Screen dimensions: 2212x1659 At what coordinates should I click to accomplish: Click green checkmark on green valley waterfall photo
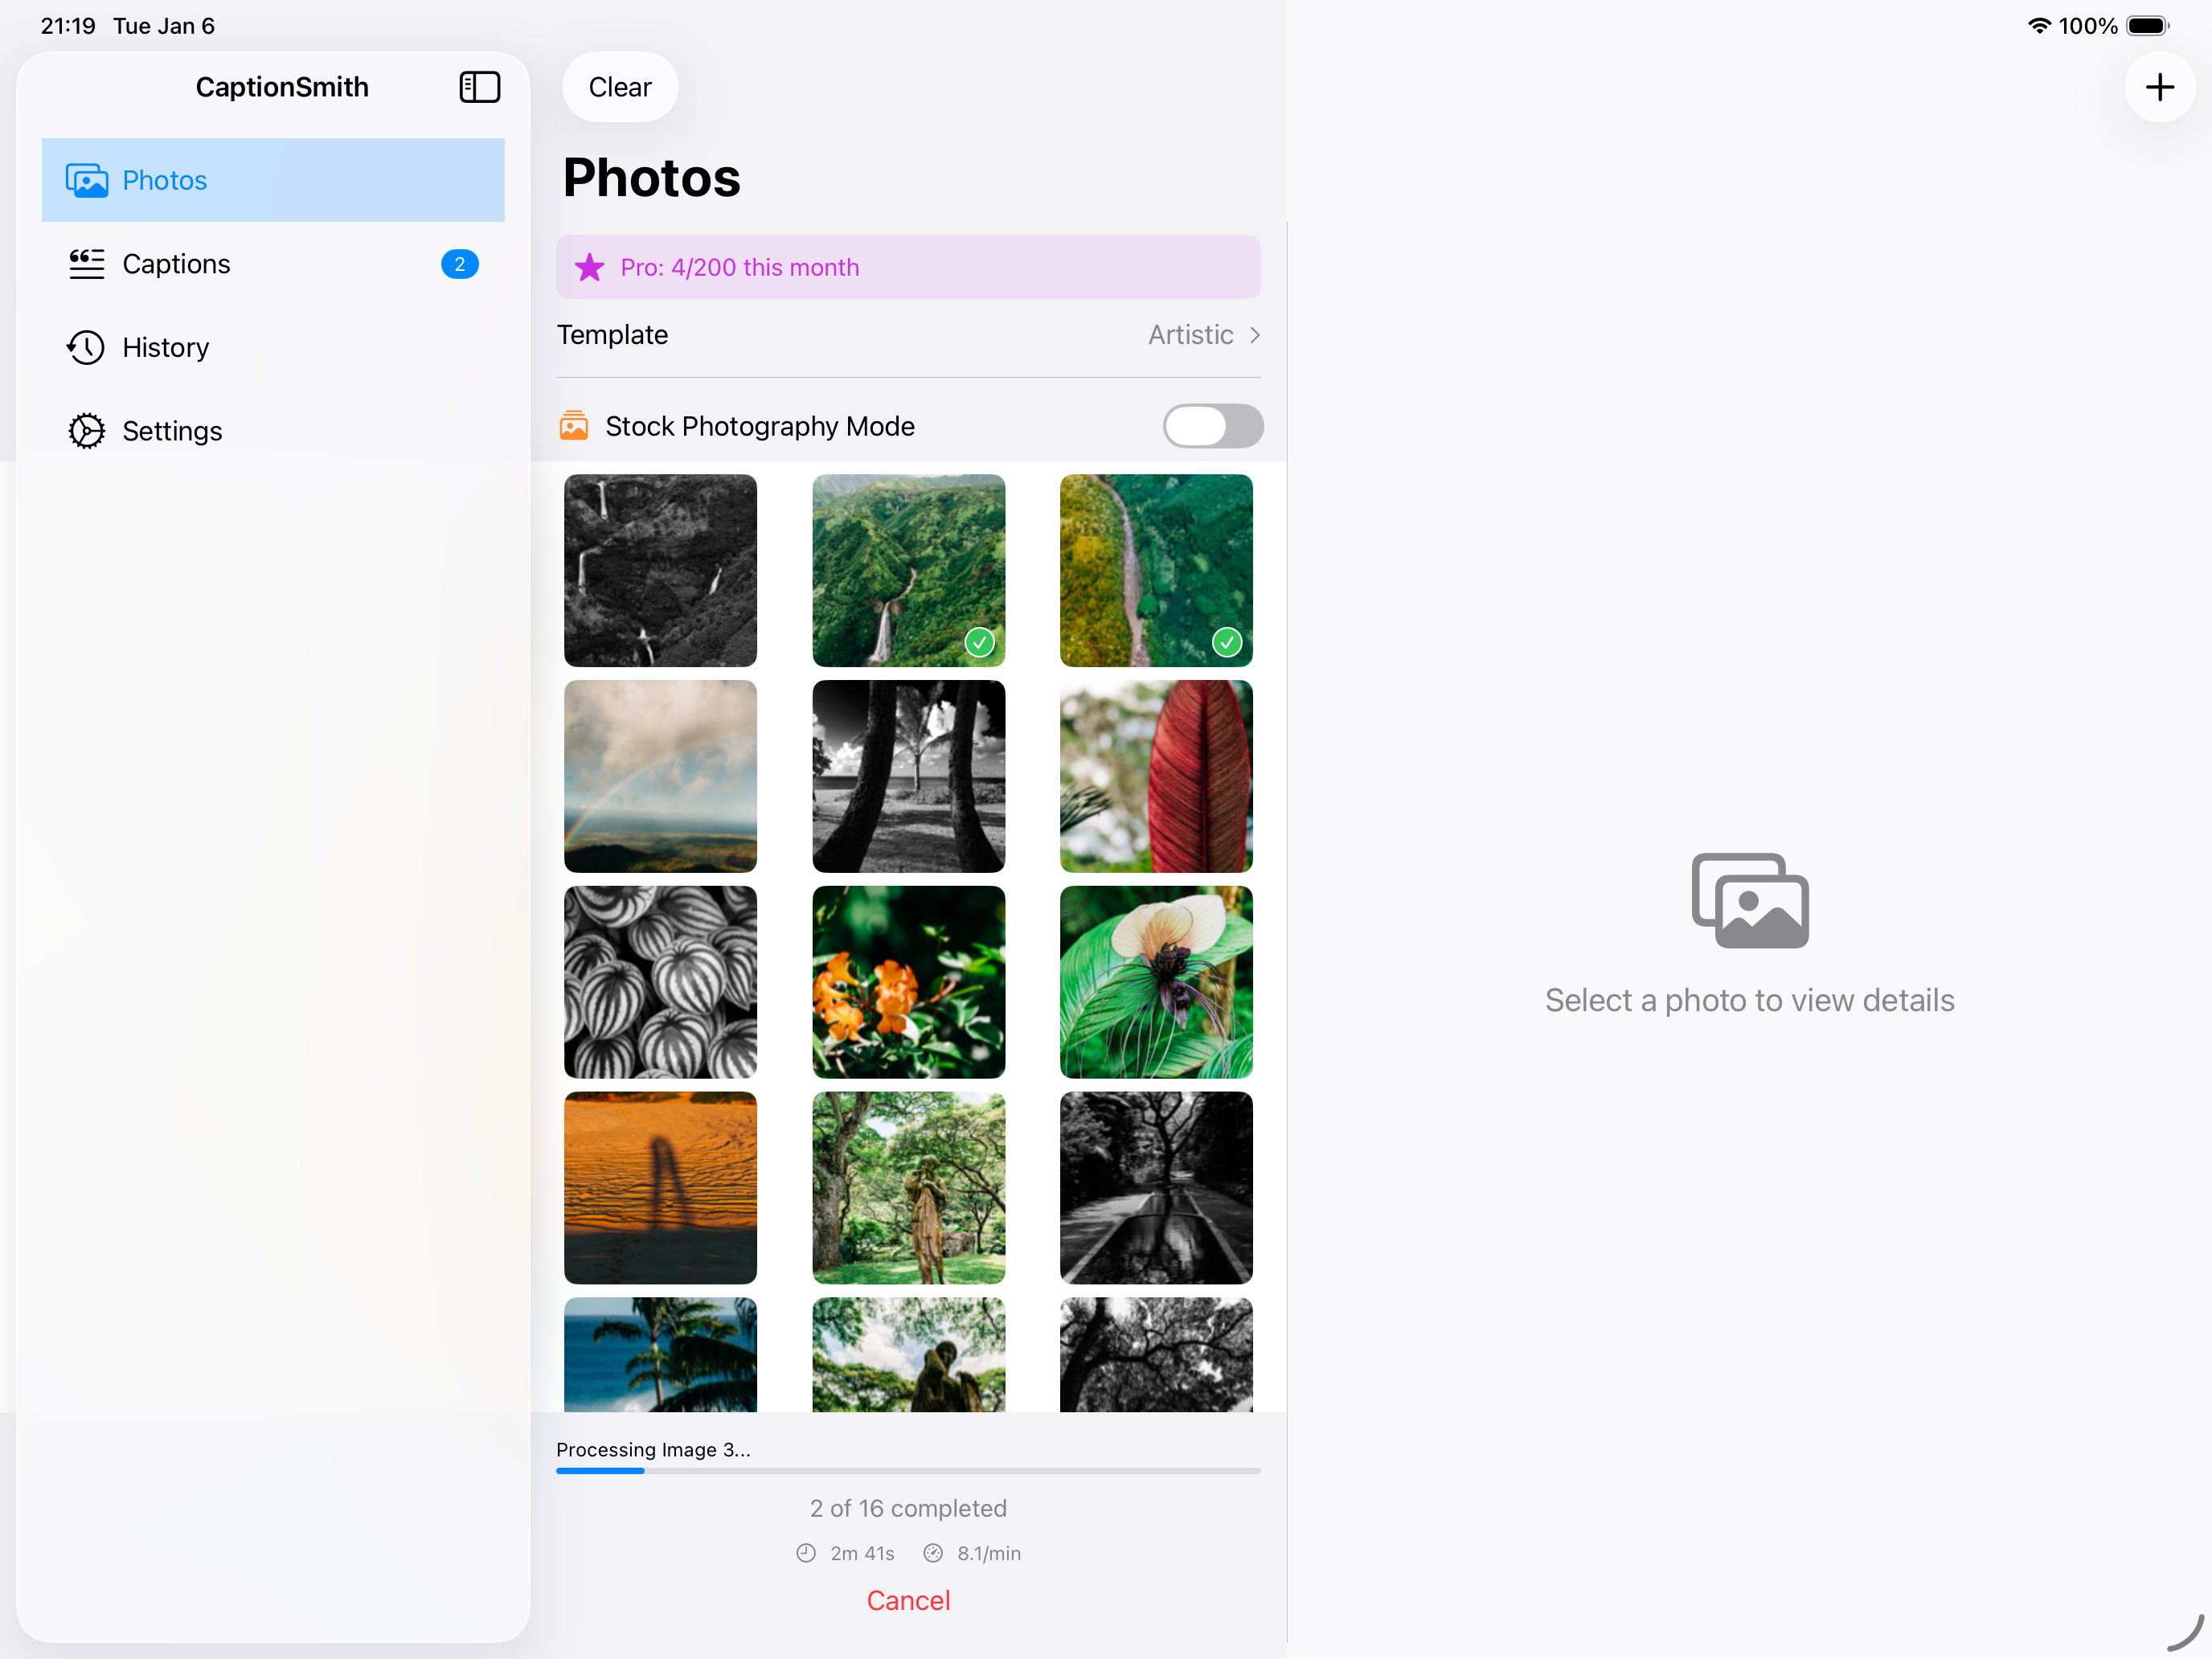coord(980,642)
